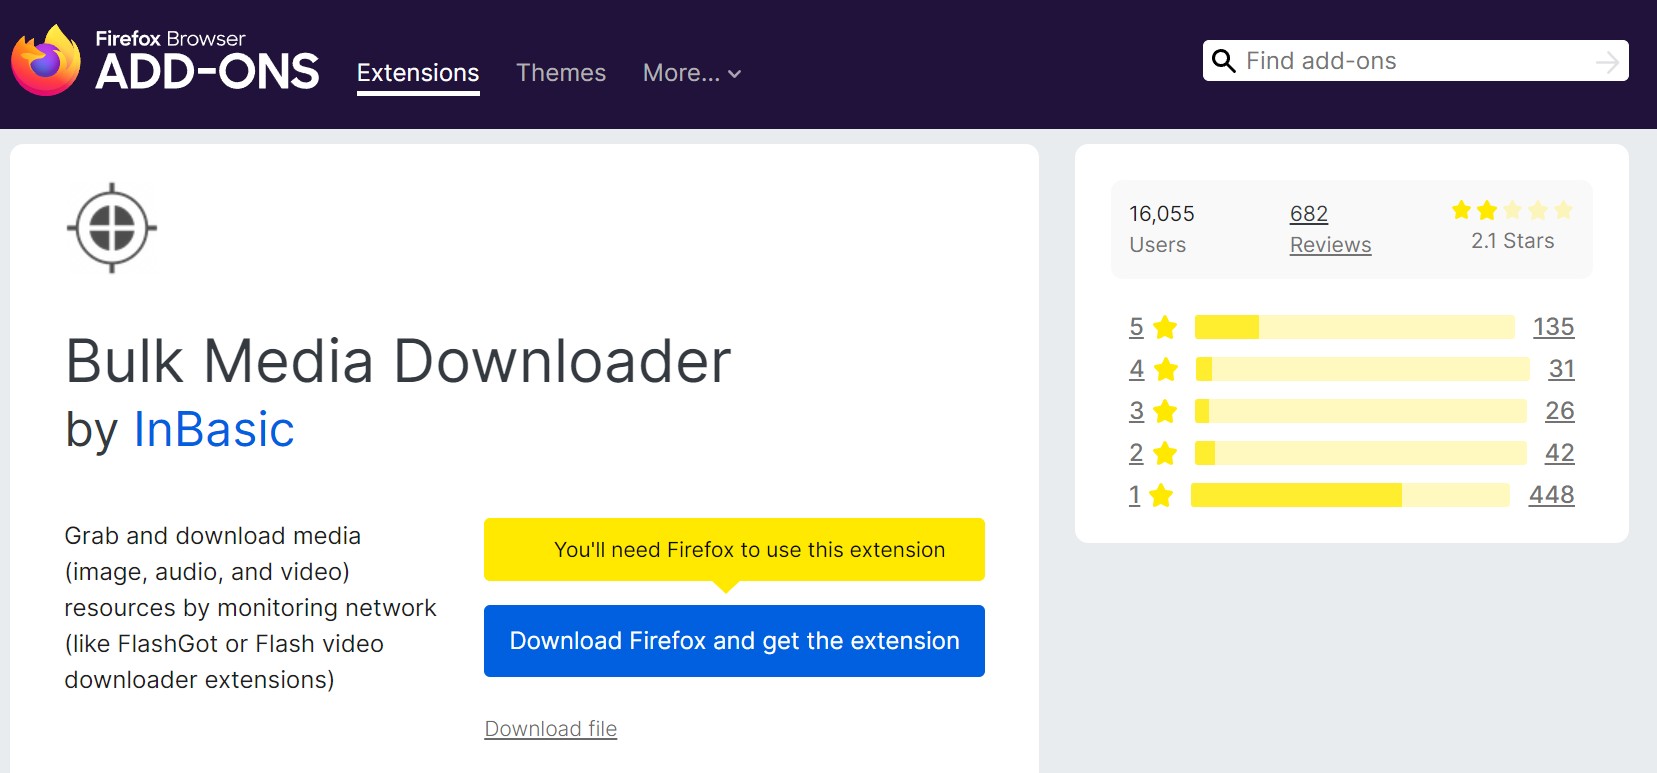1657x773 pixels.
Task: Open the 4 rating filter link
Action: pyautogui.click(x=1136, y=369)
